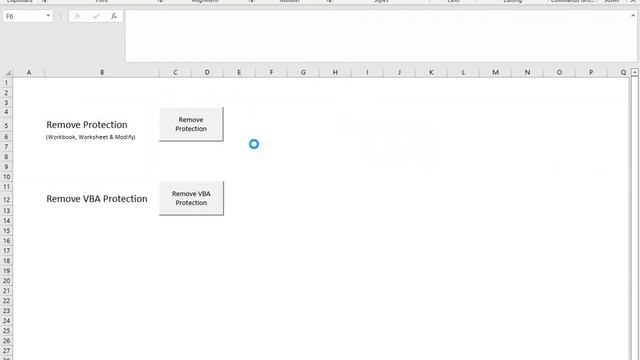Image resolution: width=640 pixels, height=360 pixels.
Task: Select column A header
Action: pyautogui.click(x=29, y=72)
